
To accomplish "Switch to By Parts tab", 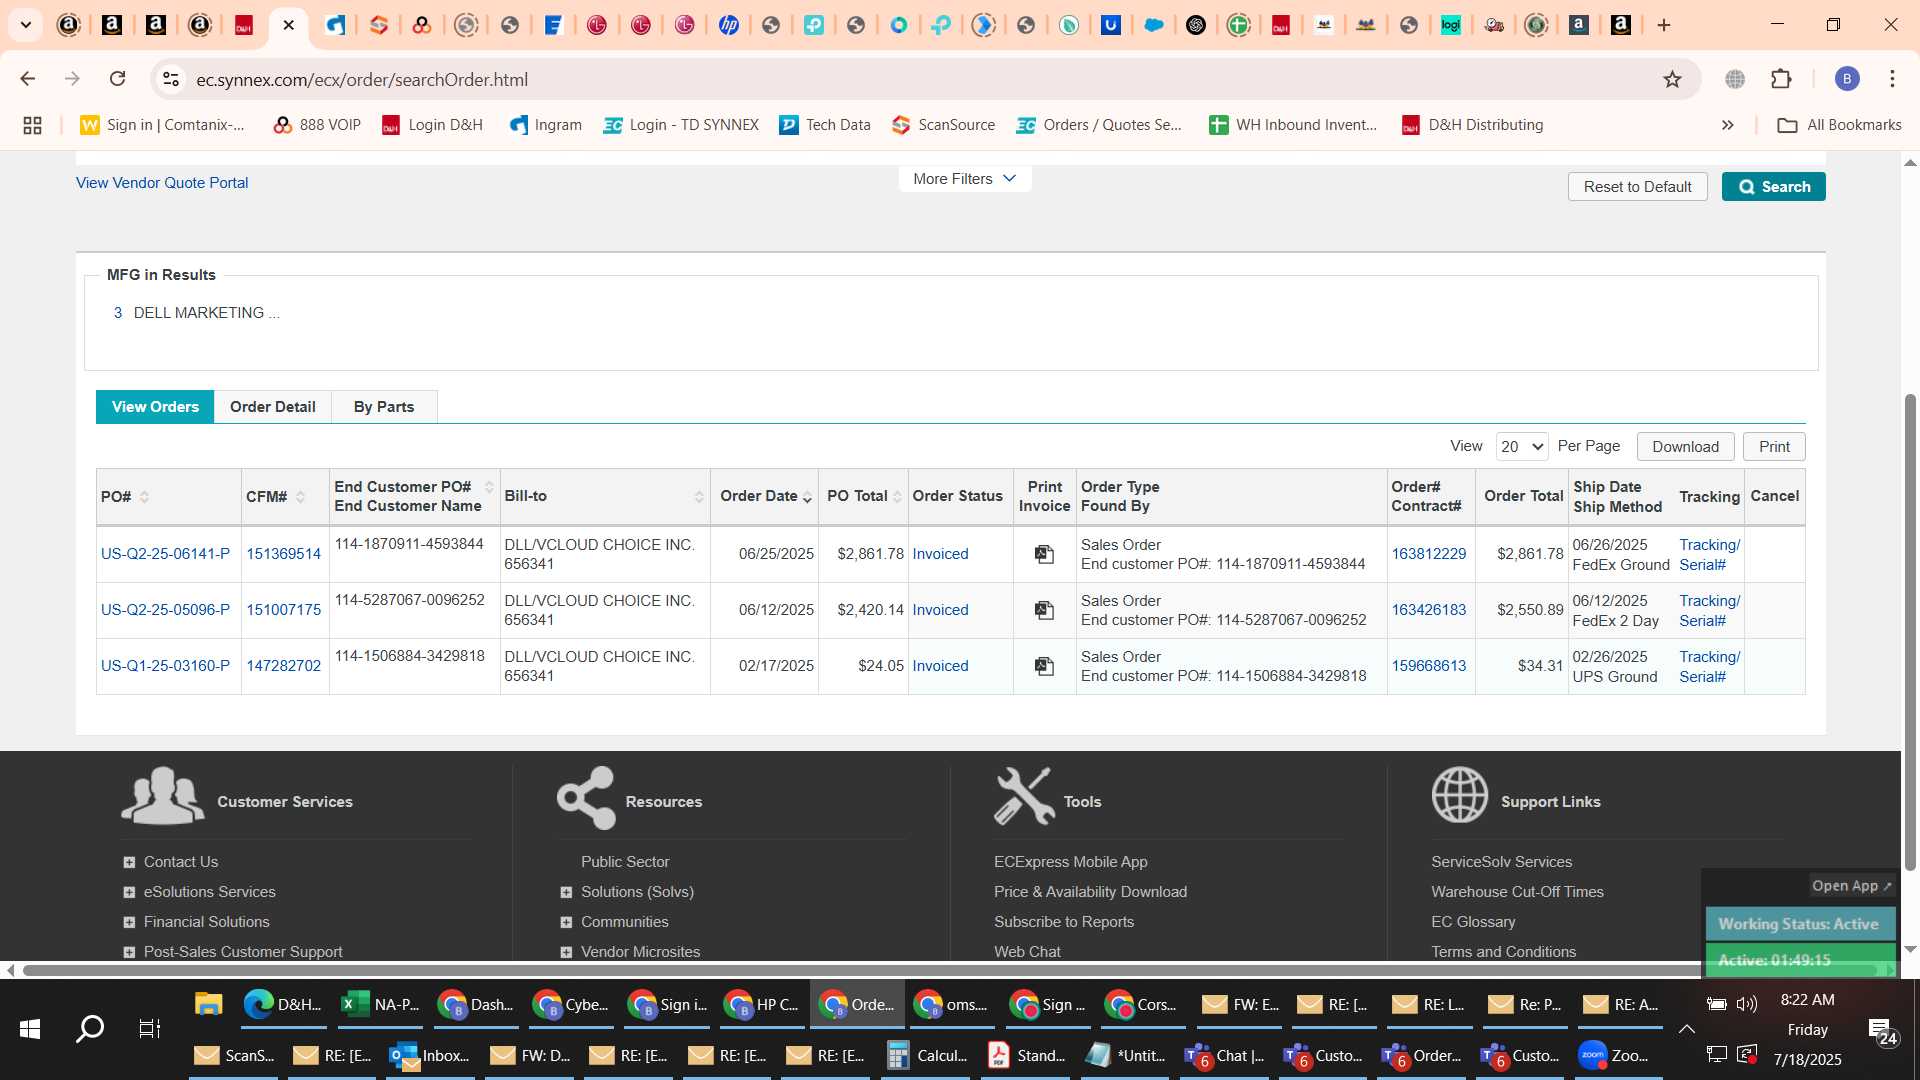I will [x=384, y=407].
